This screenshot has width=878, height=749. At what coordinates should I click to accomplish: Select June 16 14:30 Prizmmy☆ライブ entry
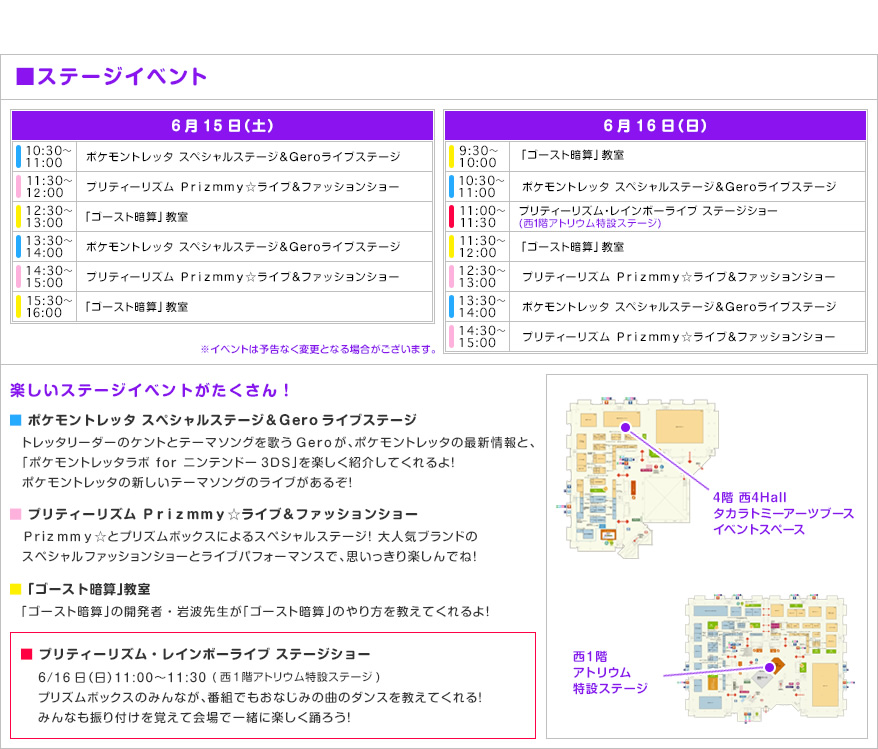tap(678, 338)
